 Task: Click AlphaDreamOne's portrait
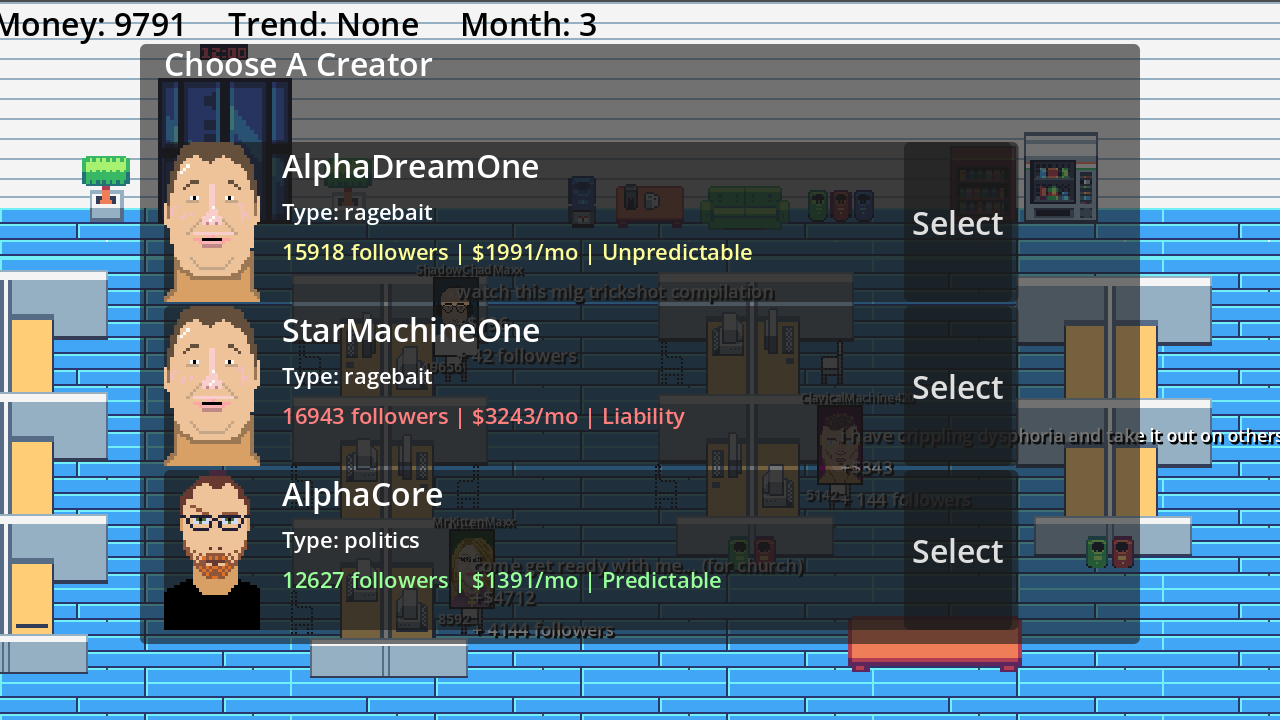(x=212, y=222)
